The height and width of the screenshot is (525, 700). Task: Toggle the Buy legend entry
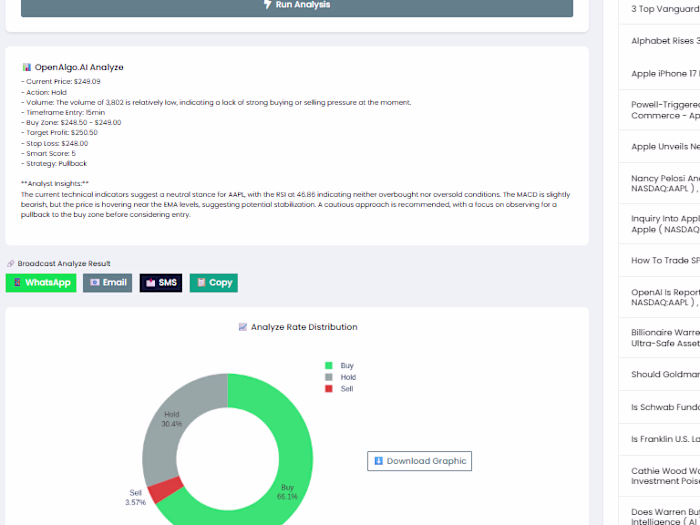tap(339, 366)
